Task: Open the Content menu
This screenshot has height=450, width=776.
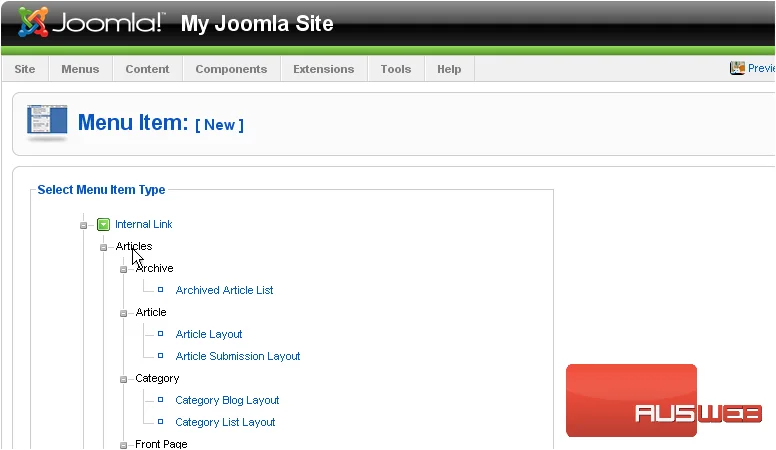Action: [147, 69]
